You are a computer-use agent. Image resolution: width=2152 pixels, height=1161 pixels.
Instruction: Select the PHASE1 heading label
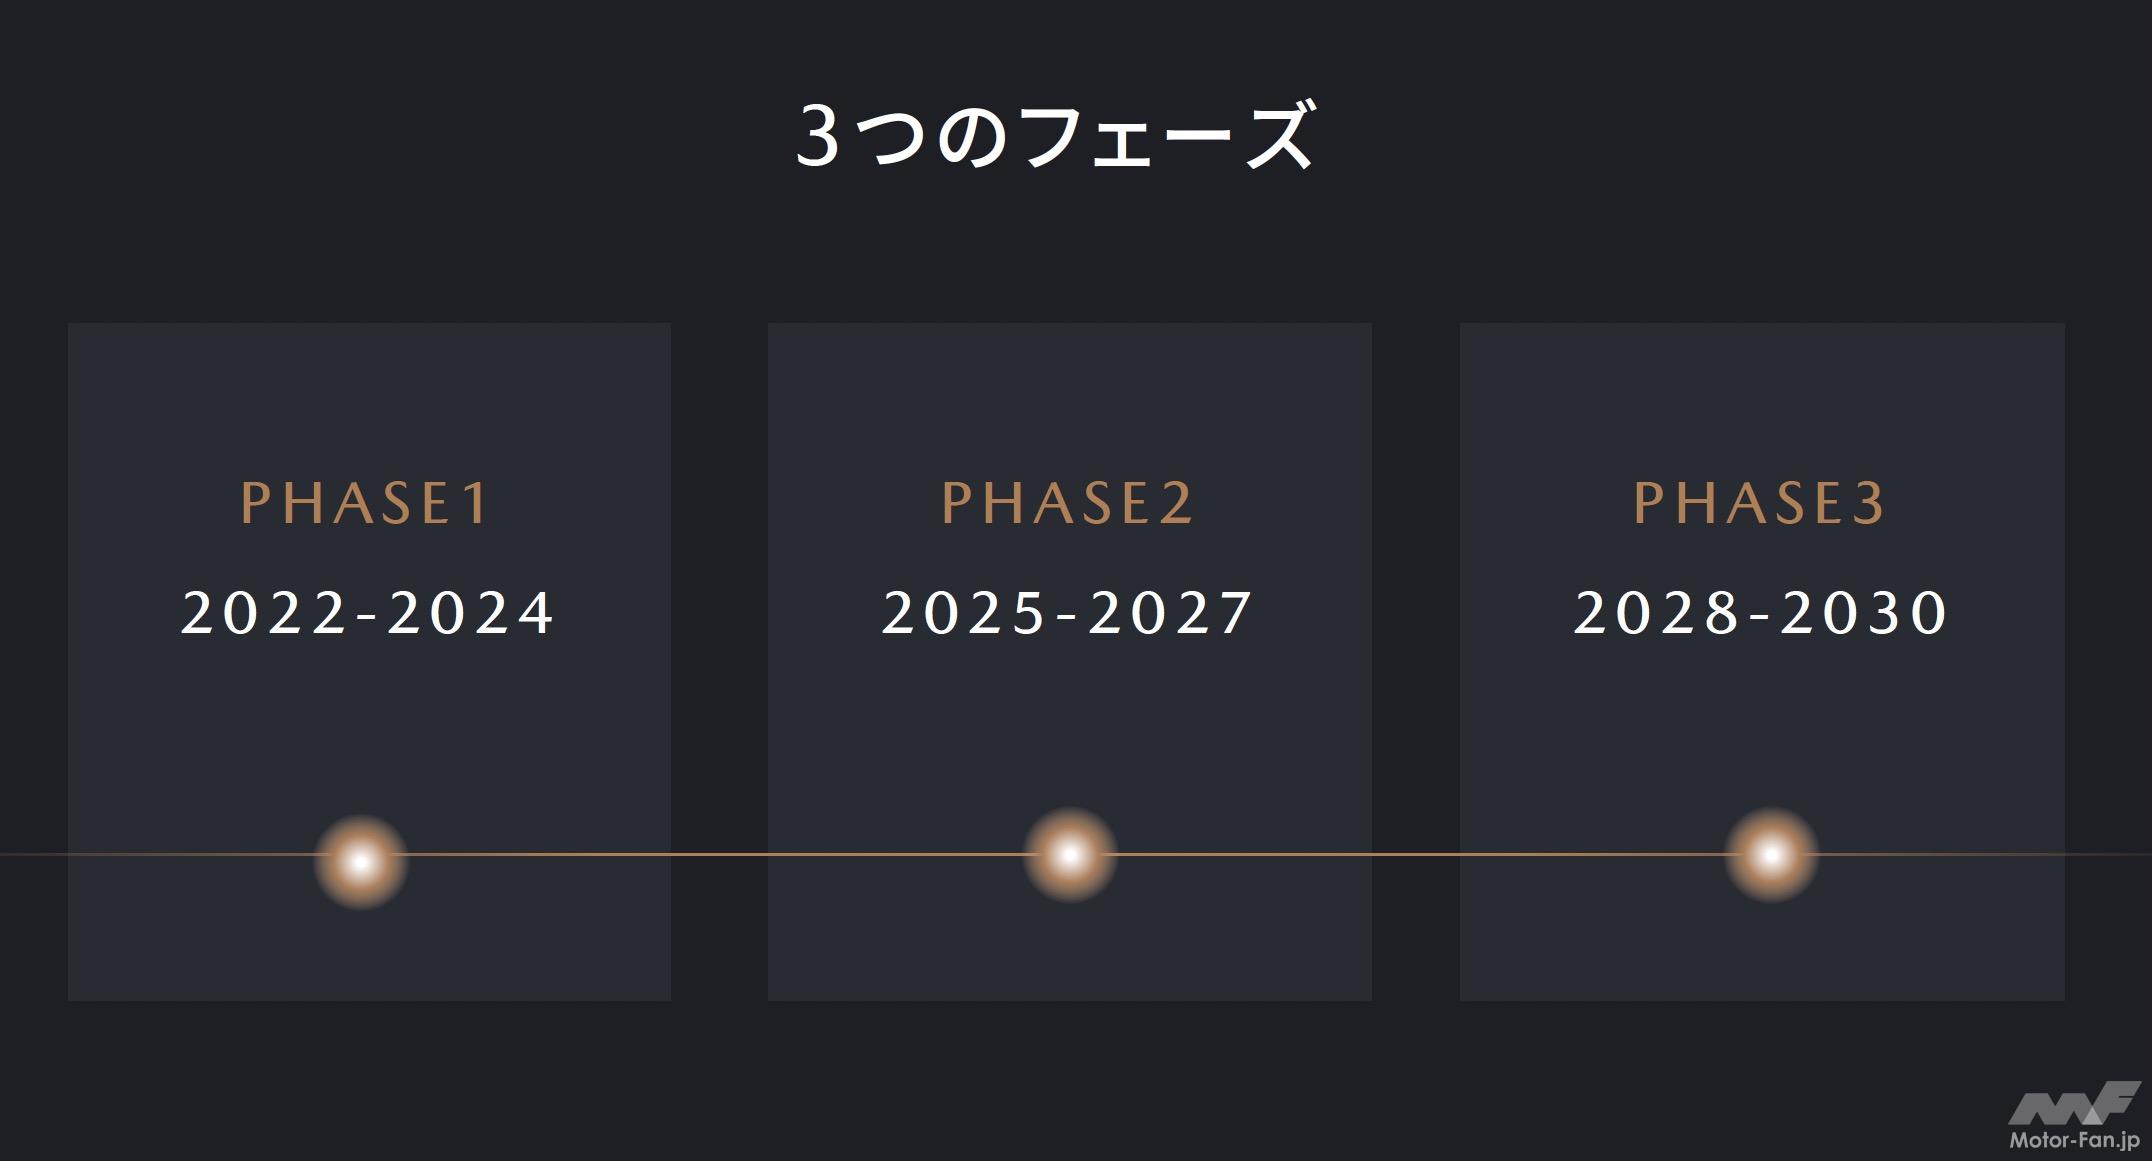[365, 502]
